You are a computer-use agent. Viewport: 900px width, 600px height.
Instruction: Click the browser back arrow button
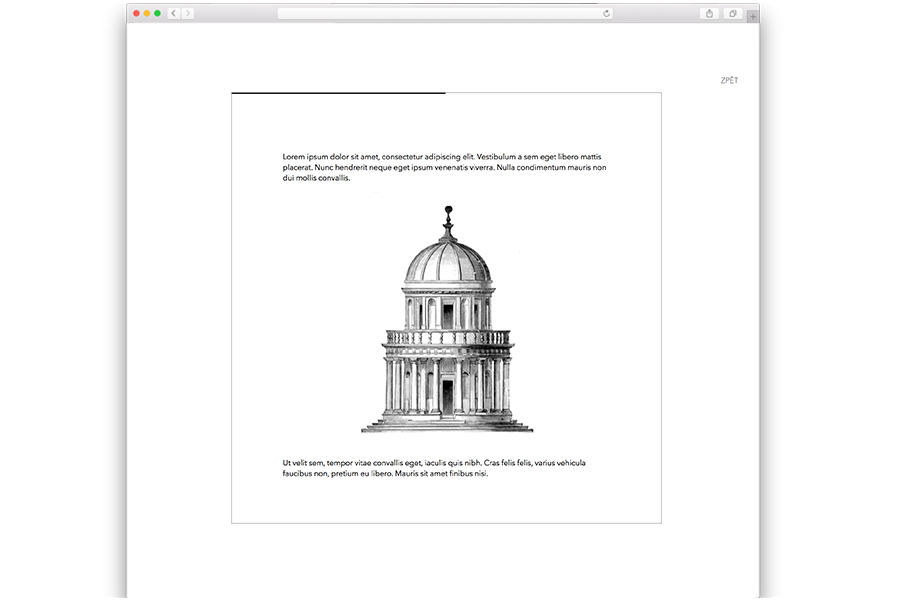174,13
